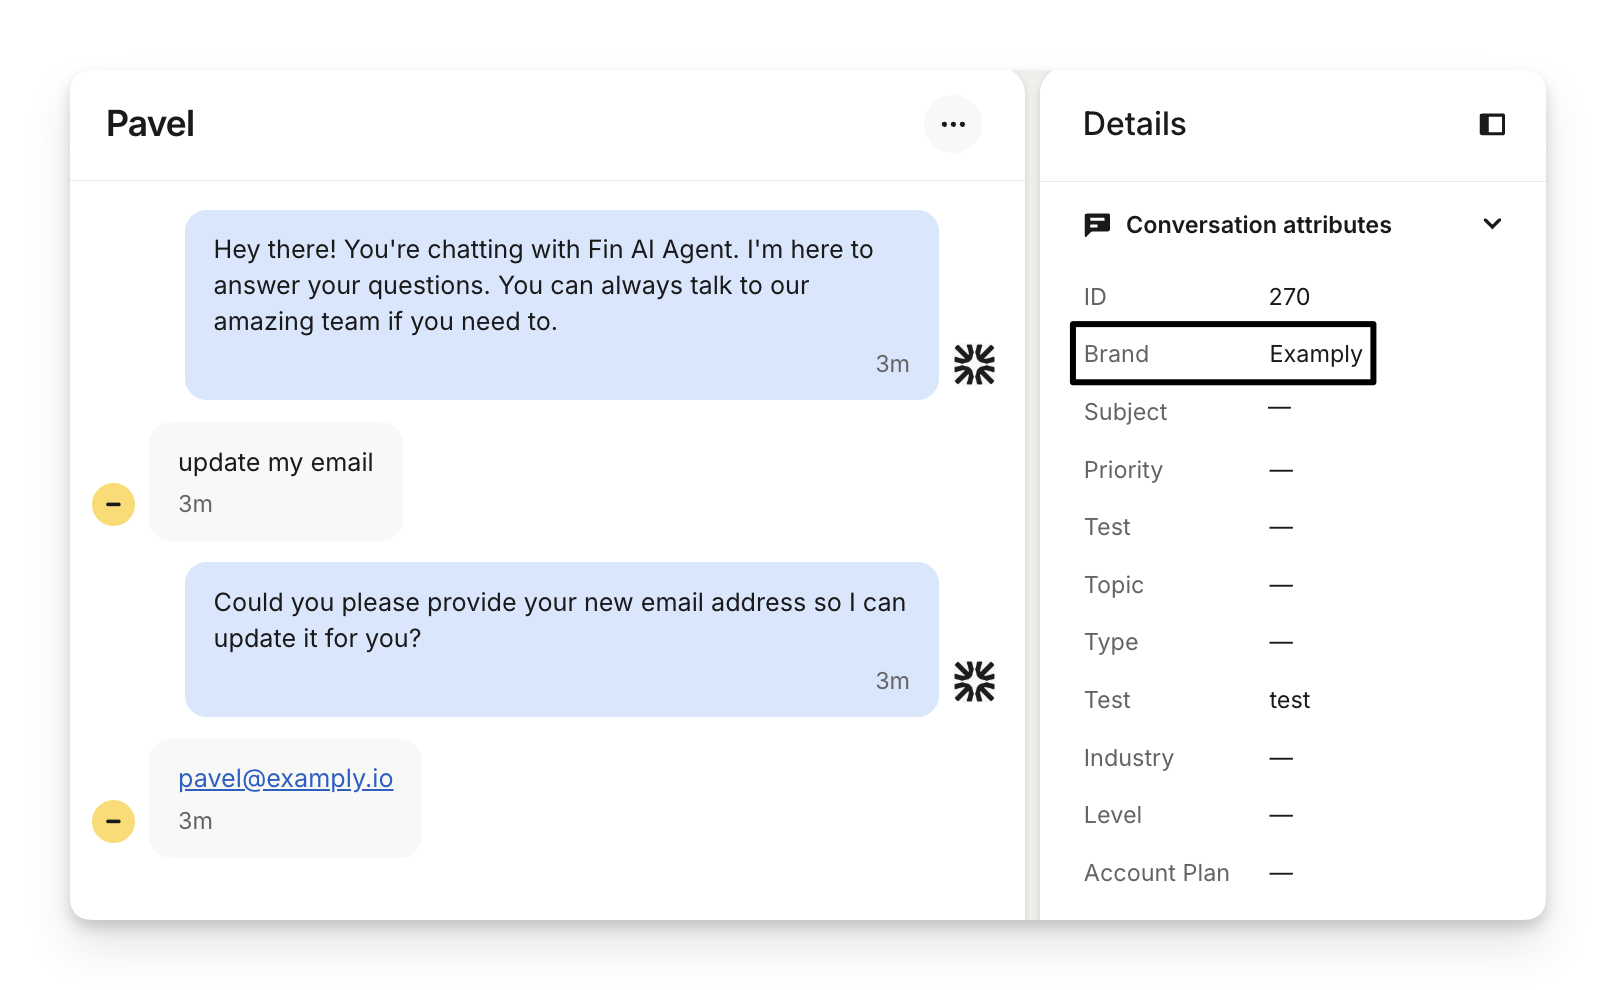Set the Topic attribute value
The width and height of the screenshot is (1616, 990).
1281,585
